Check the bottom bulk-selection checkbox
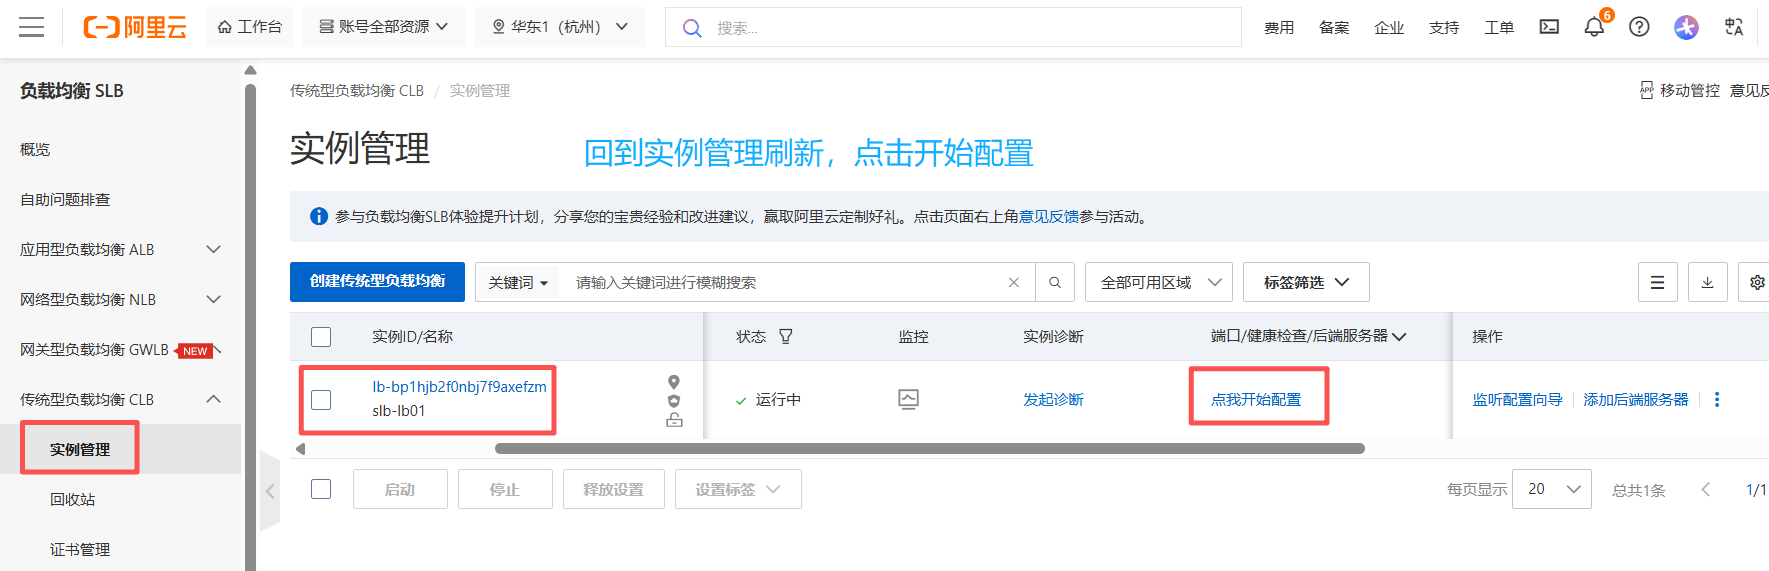 pos(321,489)
